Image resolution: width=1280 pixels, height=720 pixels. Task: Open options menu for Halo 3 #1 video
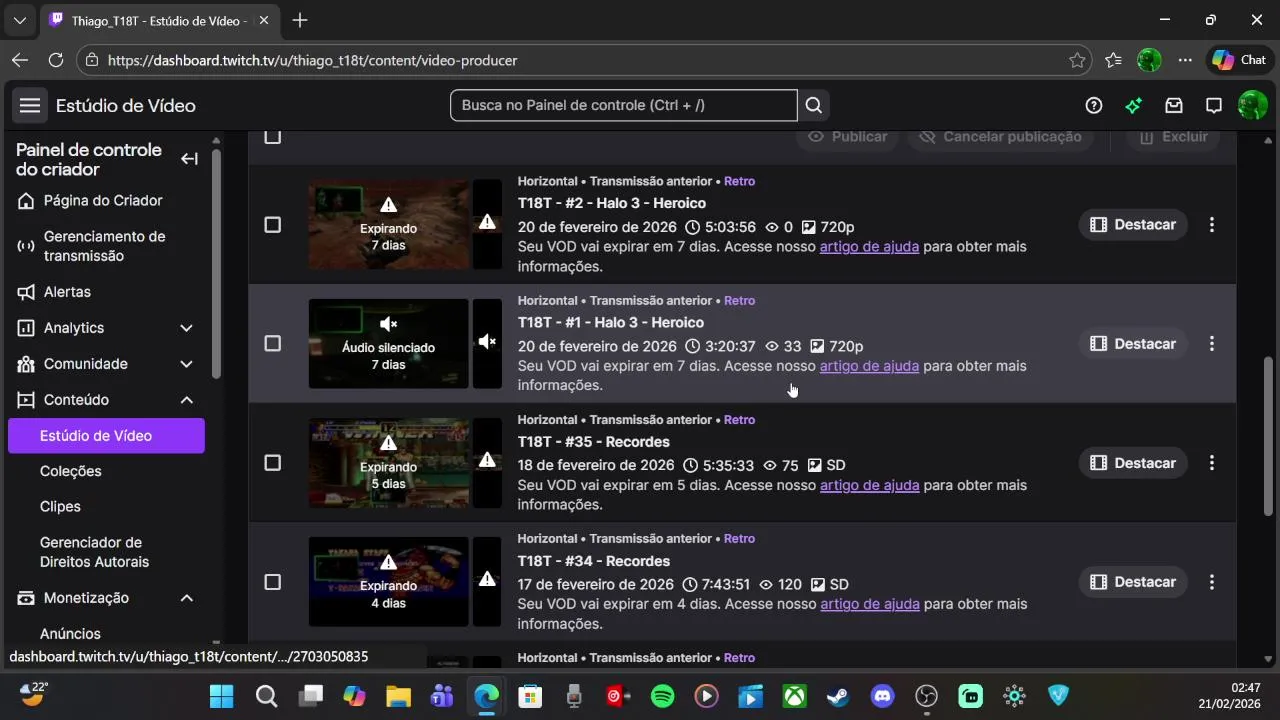pyautogui.click(x=1212, y=343)
